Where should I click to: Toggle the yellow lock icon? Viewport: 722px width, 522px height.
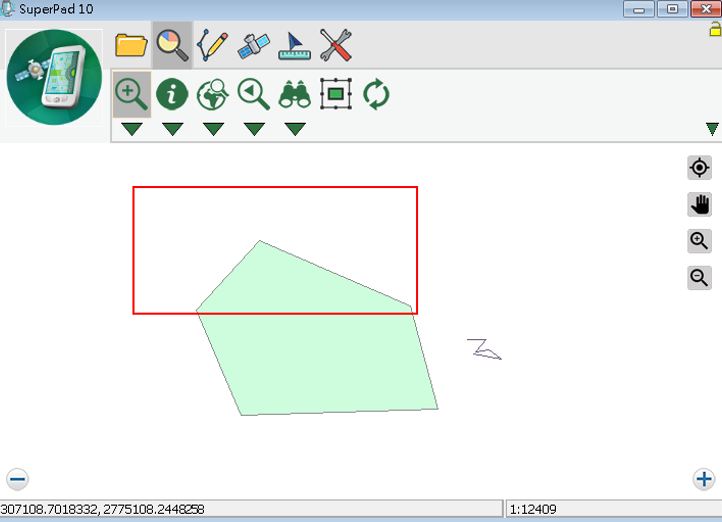tap(715, 31)
